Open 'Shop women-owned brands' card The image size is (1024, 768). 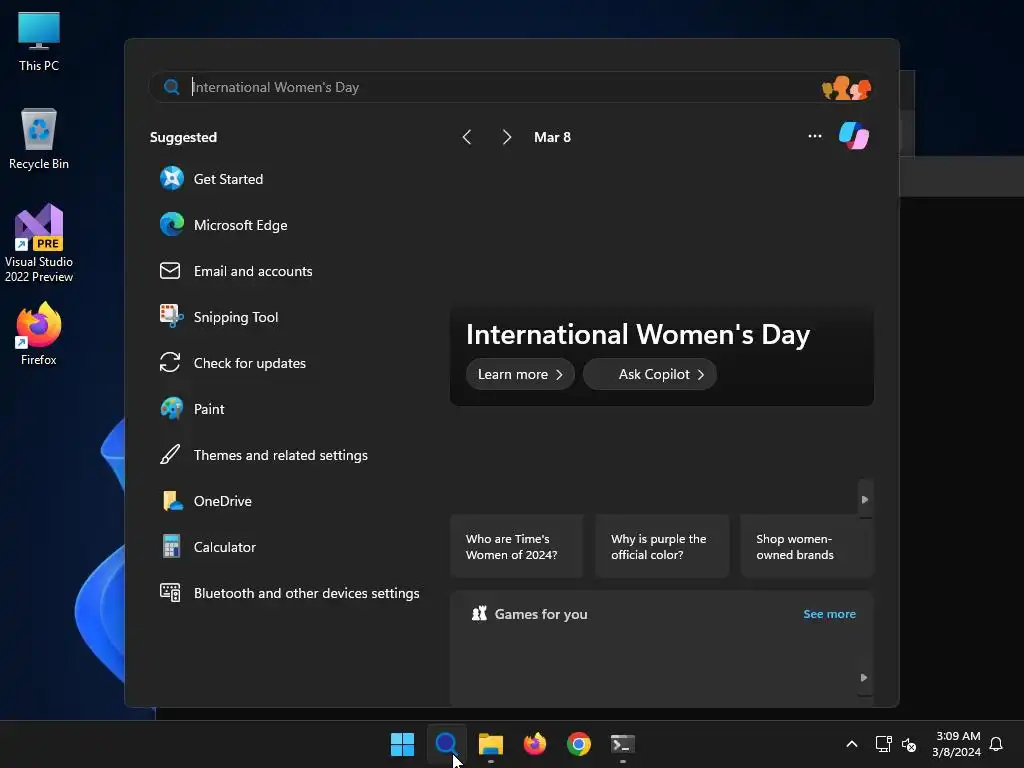click(x=807, y=547)
